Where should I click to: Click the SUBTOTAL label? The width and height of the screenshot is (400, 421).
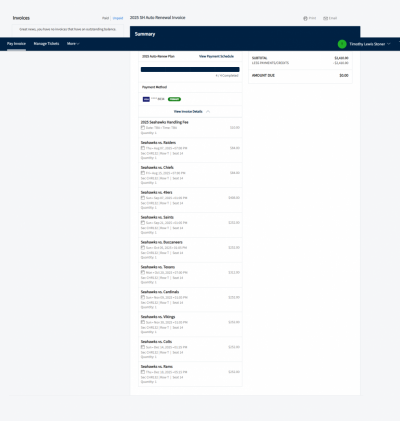click(x=259, y=58)
